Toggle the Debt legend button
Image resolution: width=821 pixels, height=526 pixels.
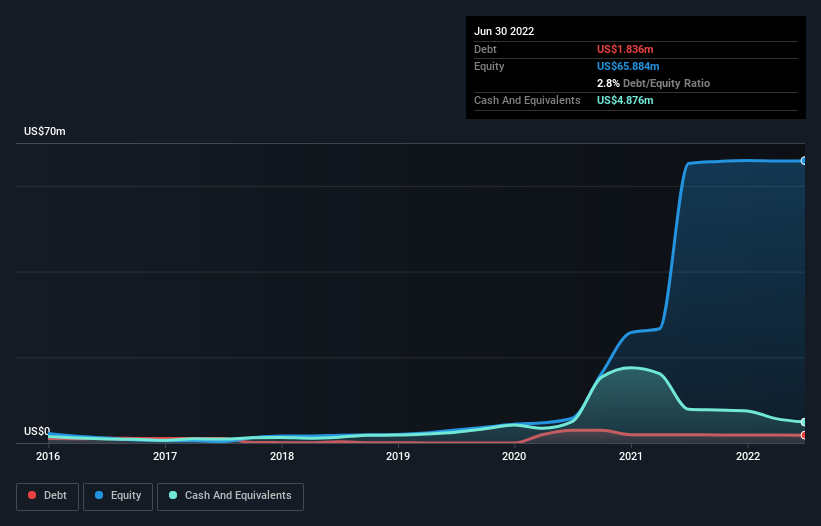[x=47, y=496]
